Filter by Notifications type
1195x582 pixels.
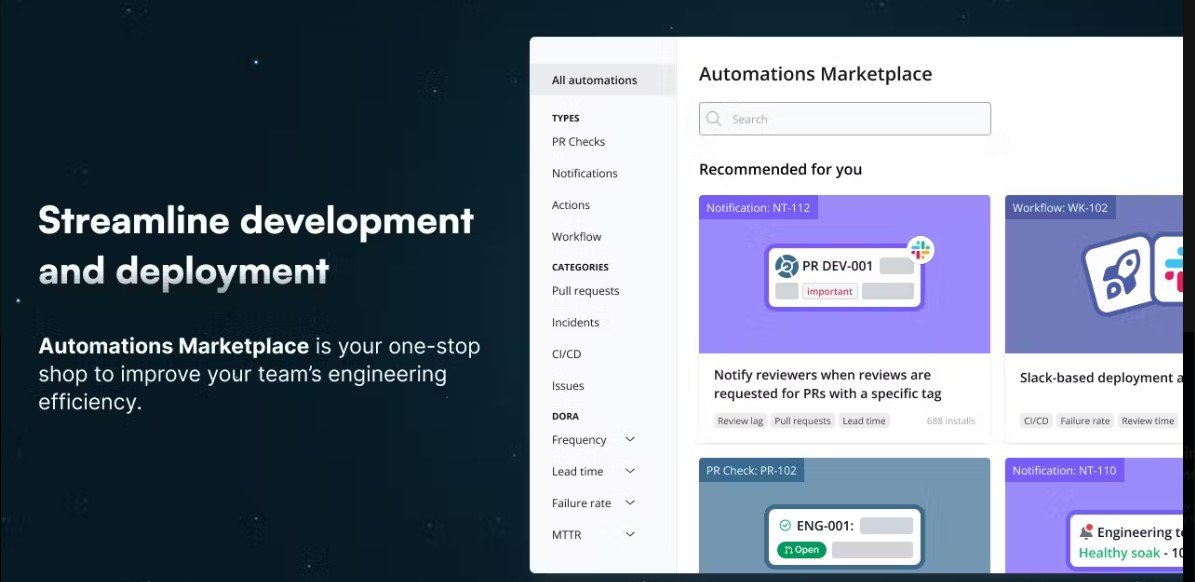point(585,174)
